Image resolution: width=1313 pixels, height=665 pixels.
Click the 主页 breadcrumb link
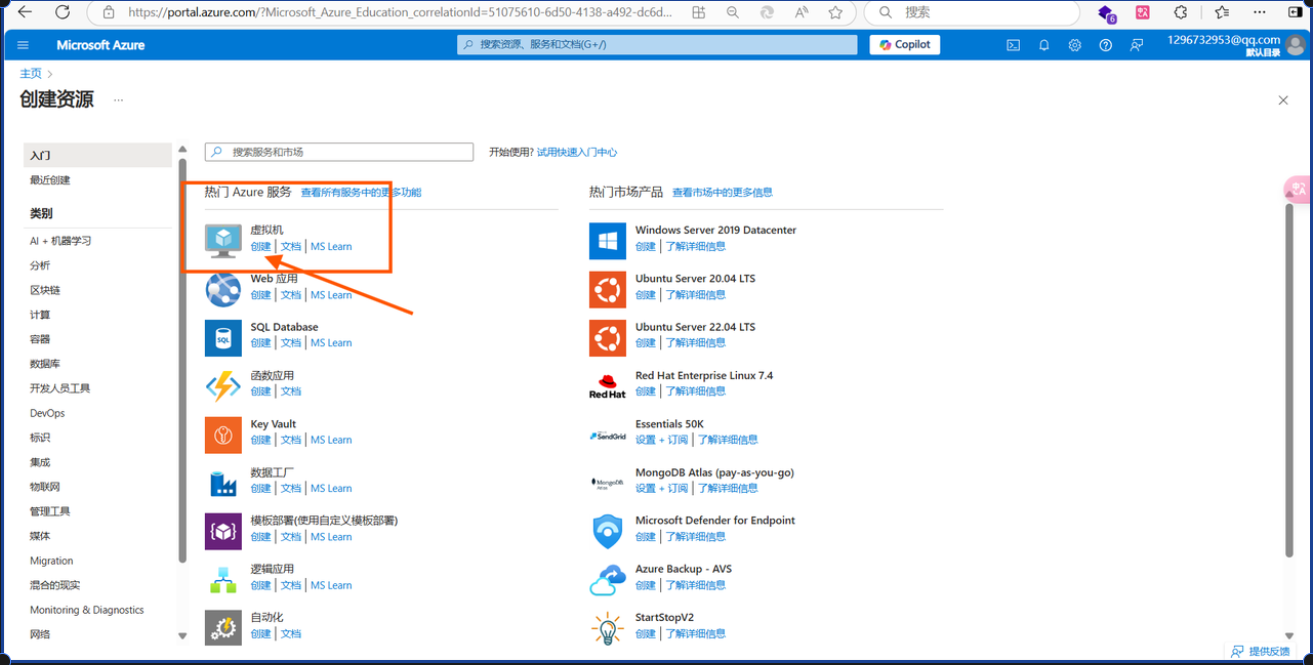(31, 74)
